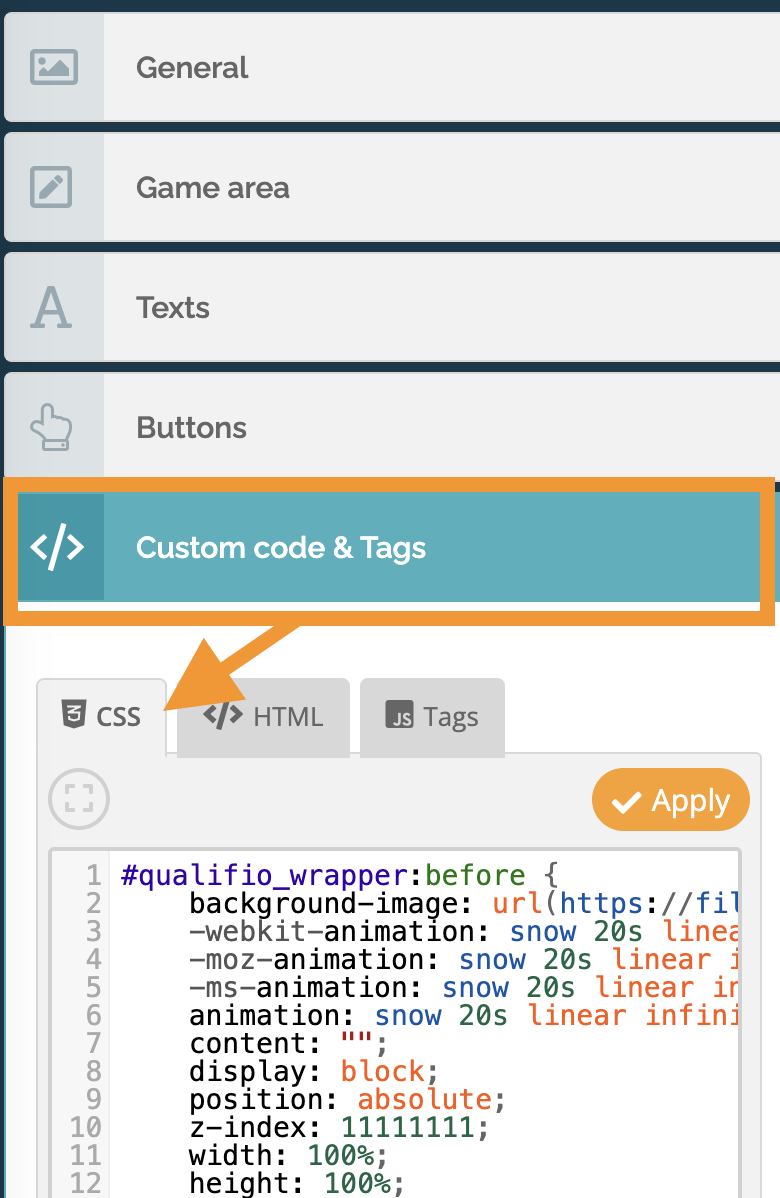Click the JS badge icon on the Tags tab
780x1198 pixels.
[x=400, y=717]
